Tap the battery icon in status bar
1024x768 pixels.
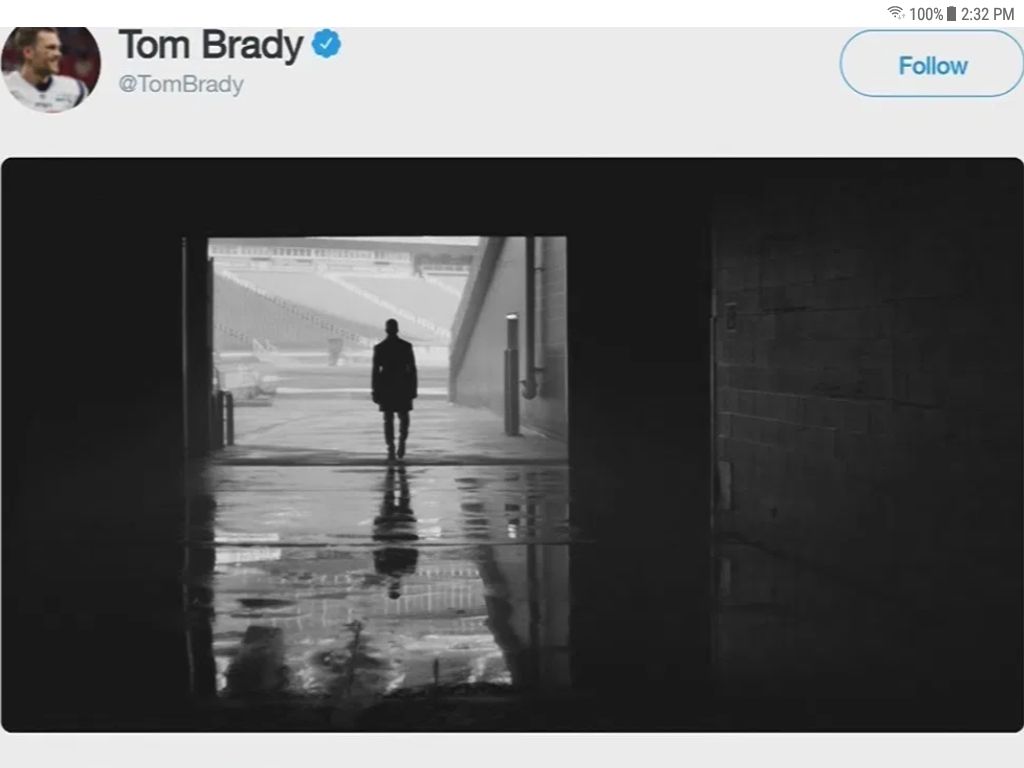[x=951, y=13]
